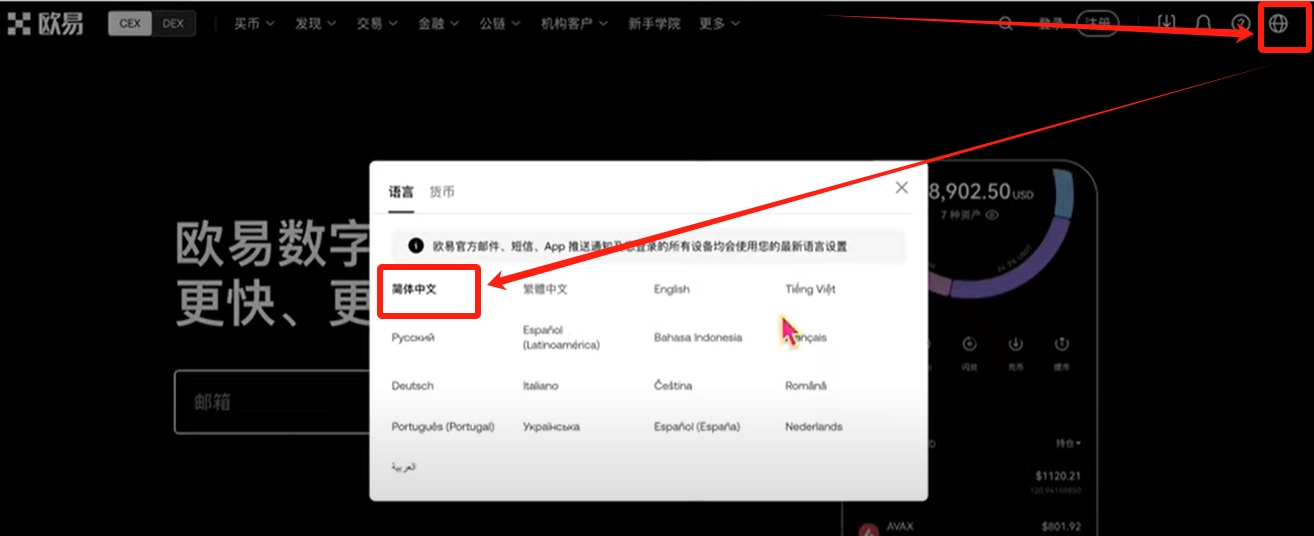This screenshot has height=536, width=1314.
Task: Expand the 机构客户 menu
Action: [x=574, y=24]
